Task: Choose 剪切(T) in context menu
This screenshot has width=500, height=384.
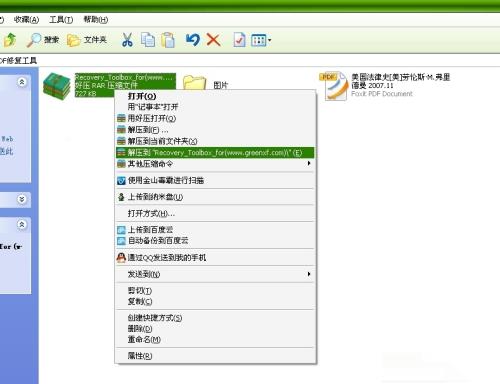Action: tap(215, 291)
